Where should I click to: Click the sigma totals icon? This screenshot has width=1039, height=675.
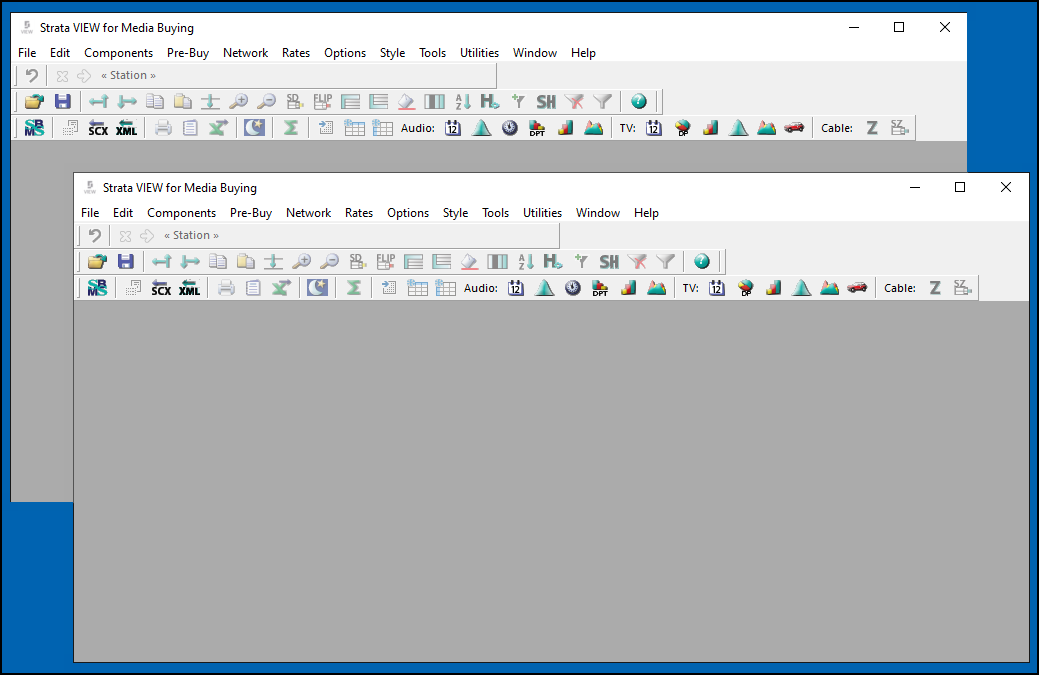[x=357, y=287]
